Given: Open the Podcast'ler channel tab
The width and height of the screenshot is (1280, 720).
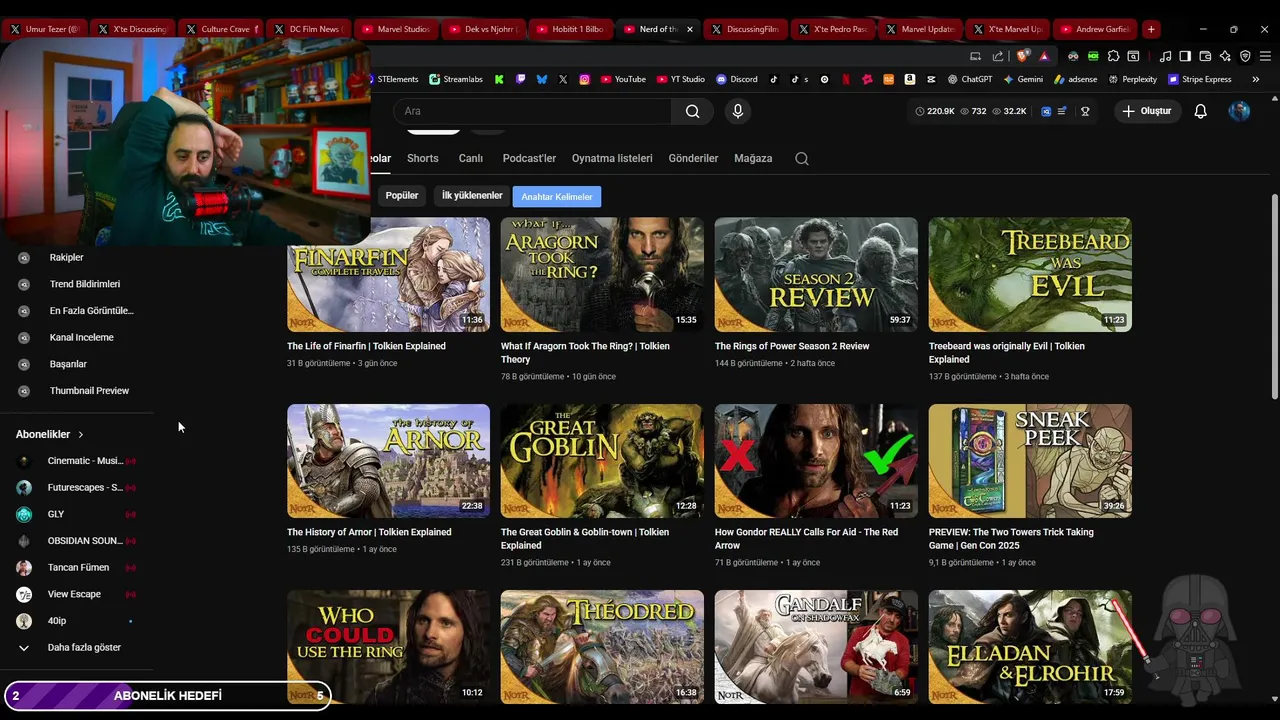Looking at the screenshot, I should tap(529, 158).
